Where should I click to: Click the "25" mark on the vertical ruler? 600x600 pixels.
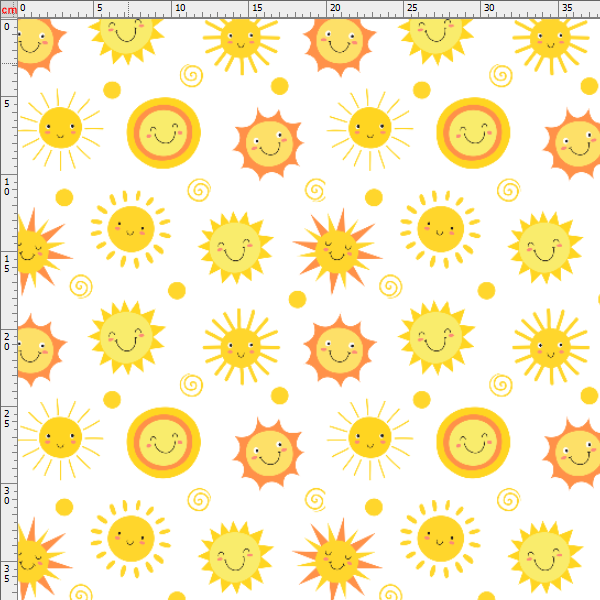click(7, 418)
